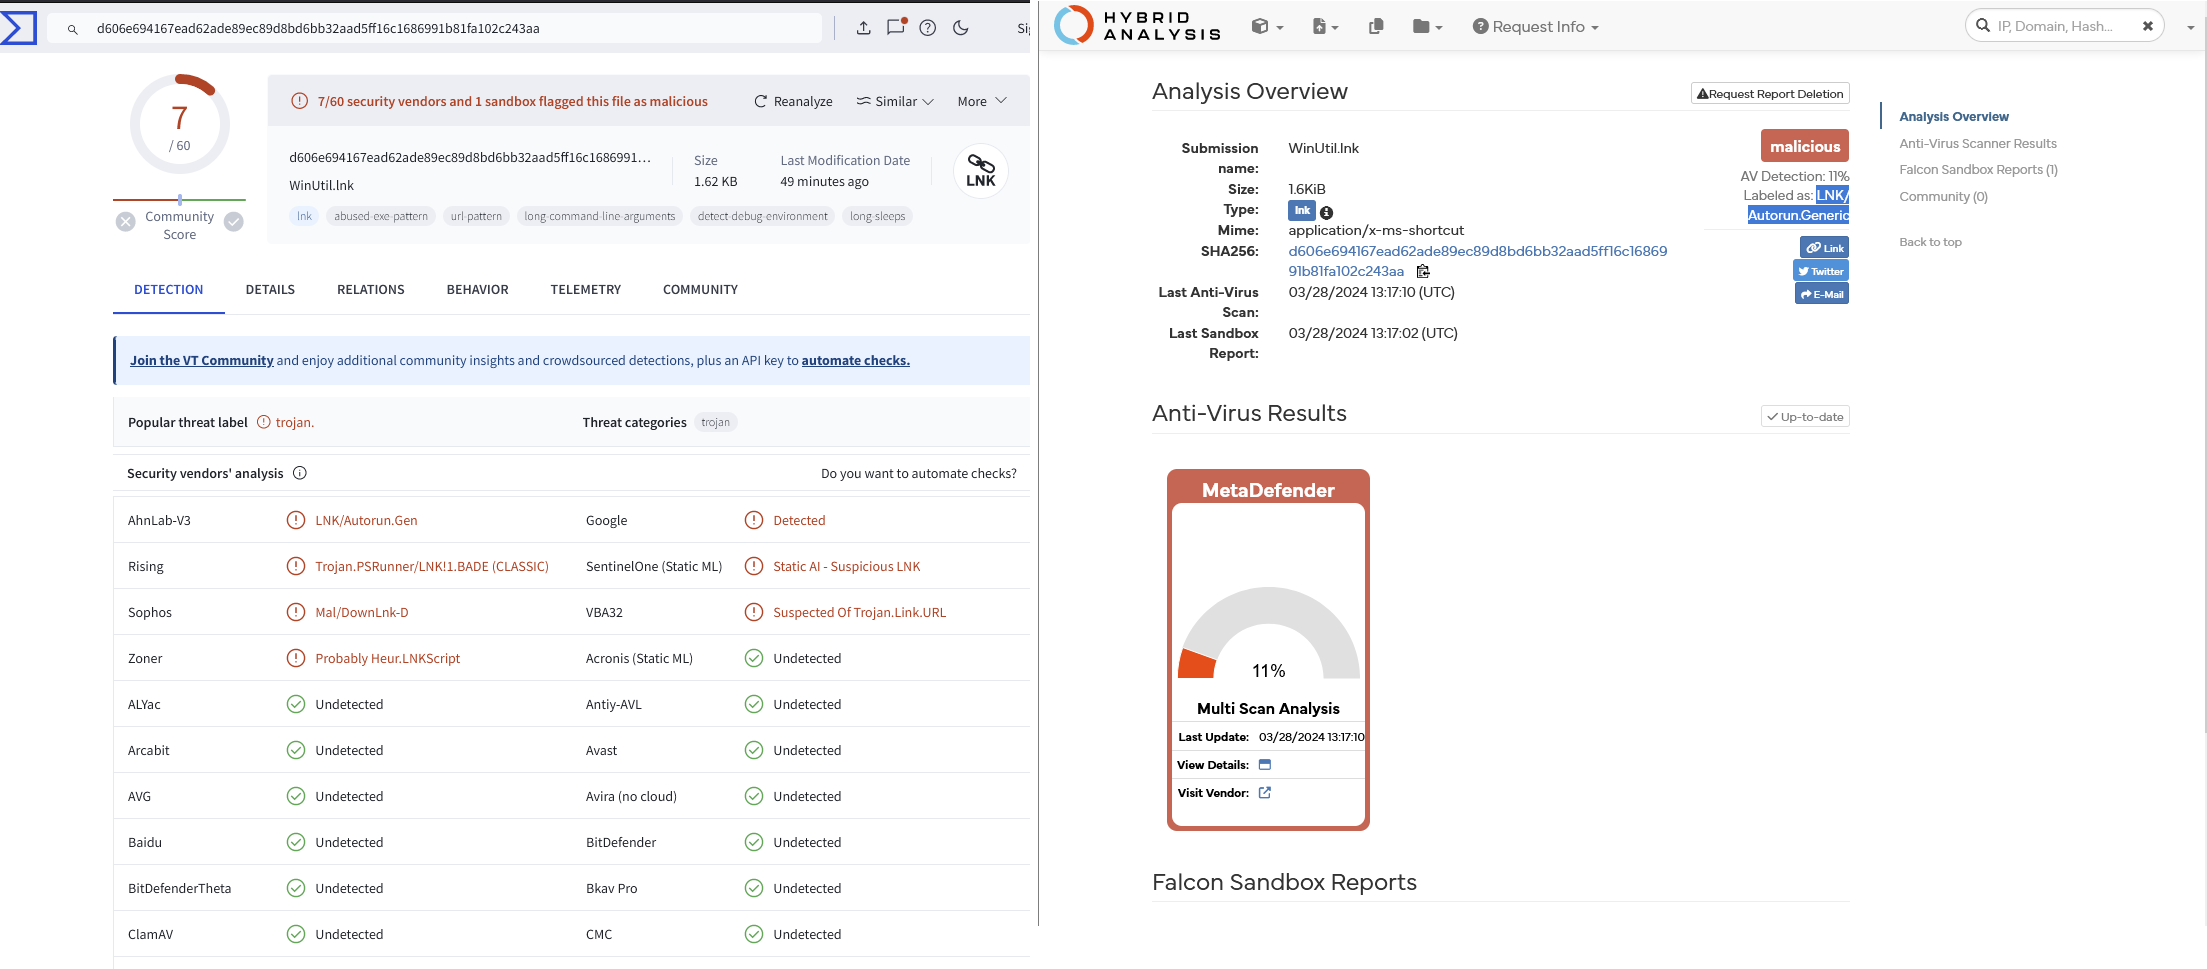Open MetaDefender View Details icon
Screen dimensions: 2207x969
[1264, 765]
